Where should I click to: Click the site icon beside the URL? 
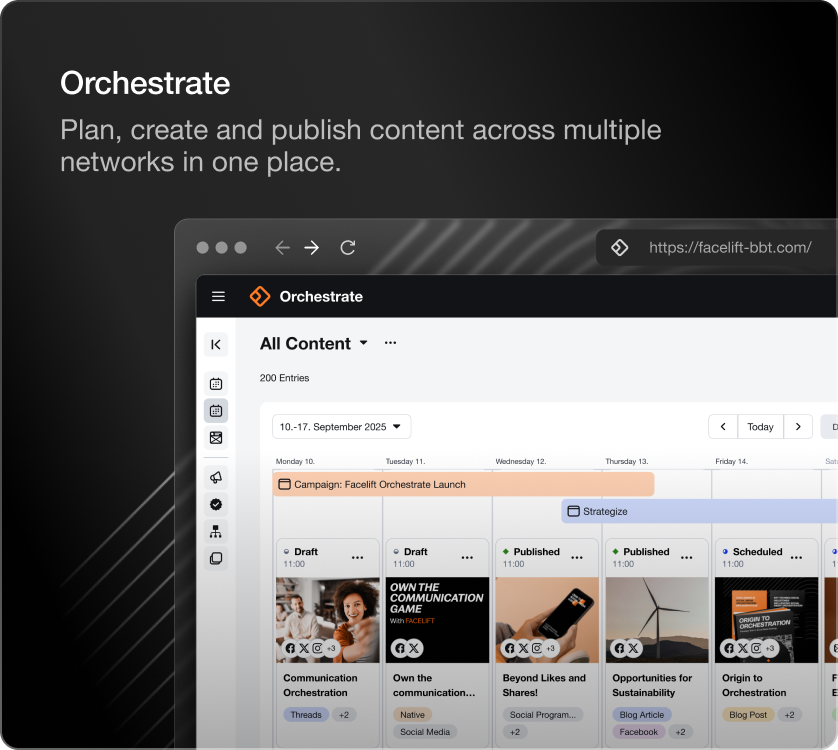point(620,248)
